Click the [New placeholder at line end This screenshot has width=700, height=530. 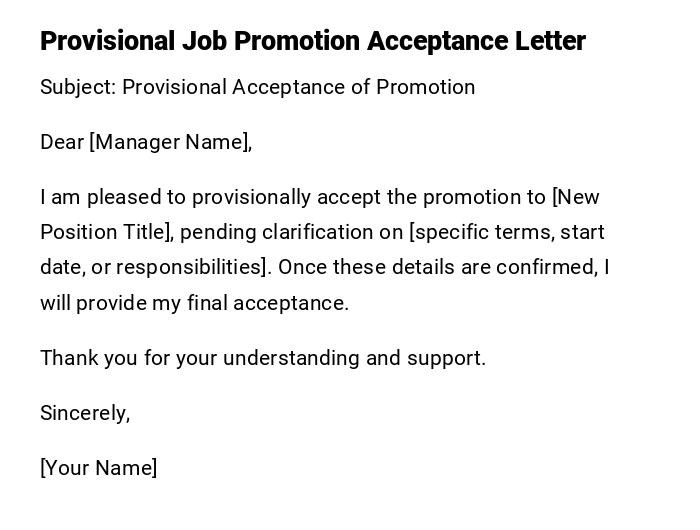coord(576,197)
